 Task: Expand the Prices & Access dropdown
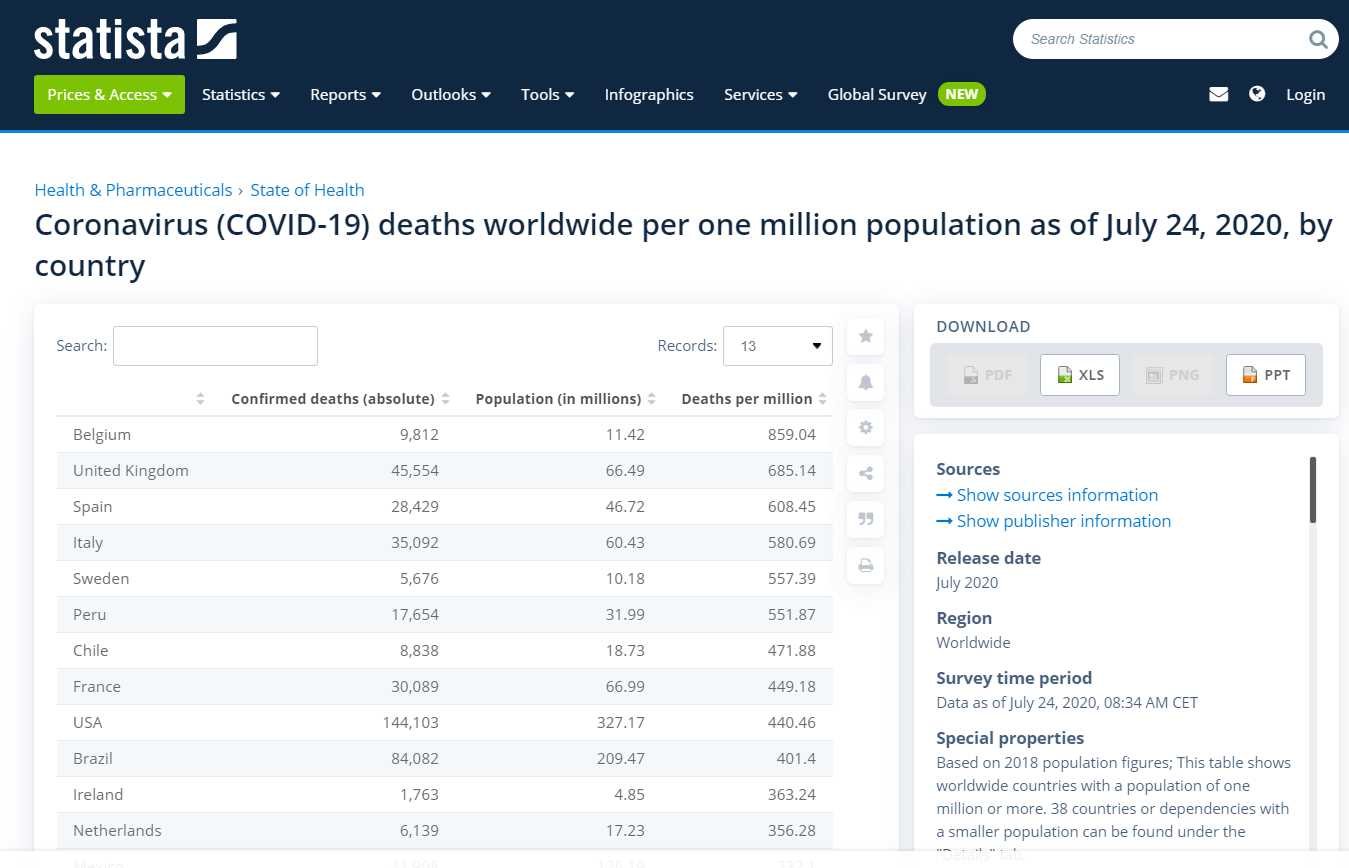point(109,94)
